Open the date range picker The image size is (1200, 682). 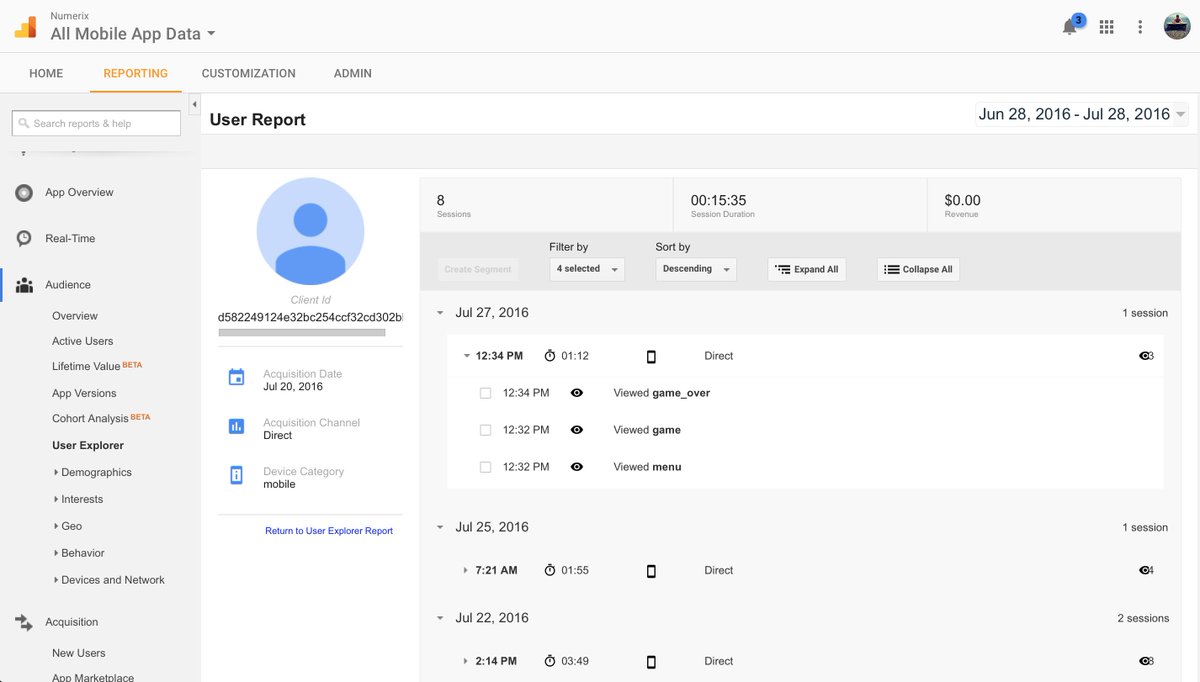pos(1082,114)
